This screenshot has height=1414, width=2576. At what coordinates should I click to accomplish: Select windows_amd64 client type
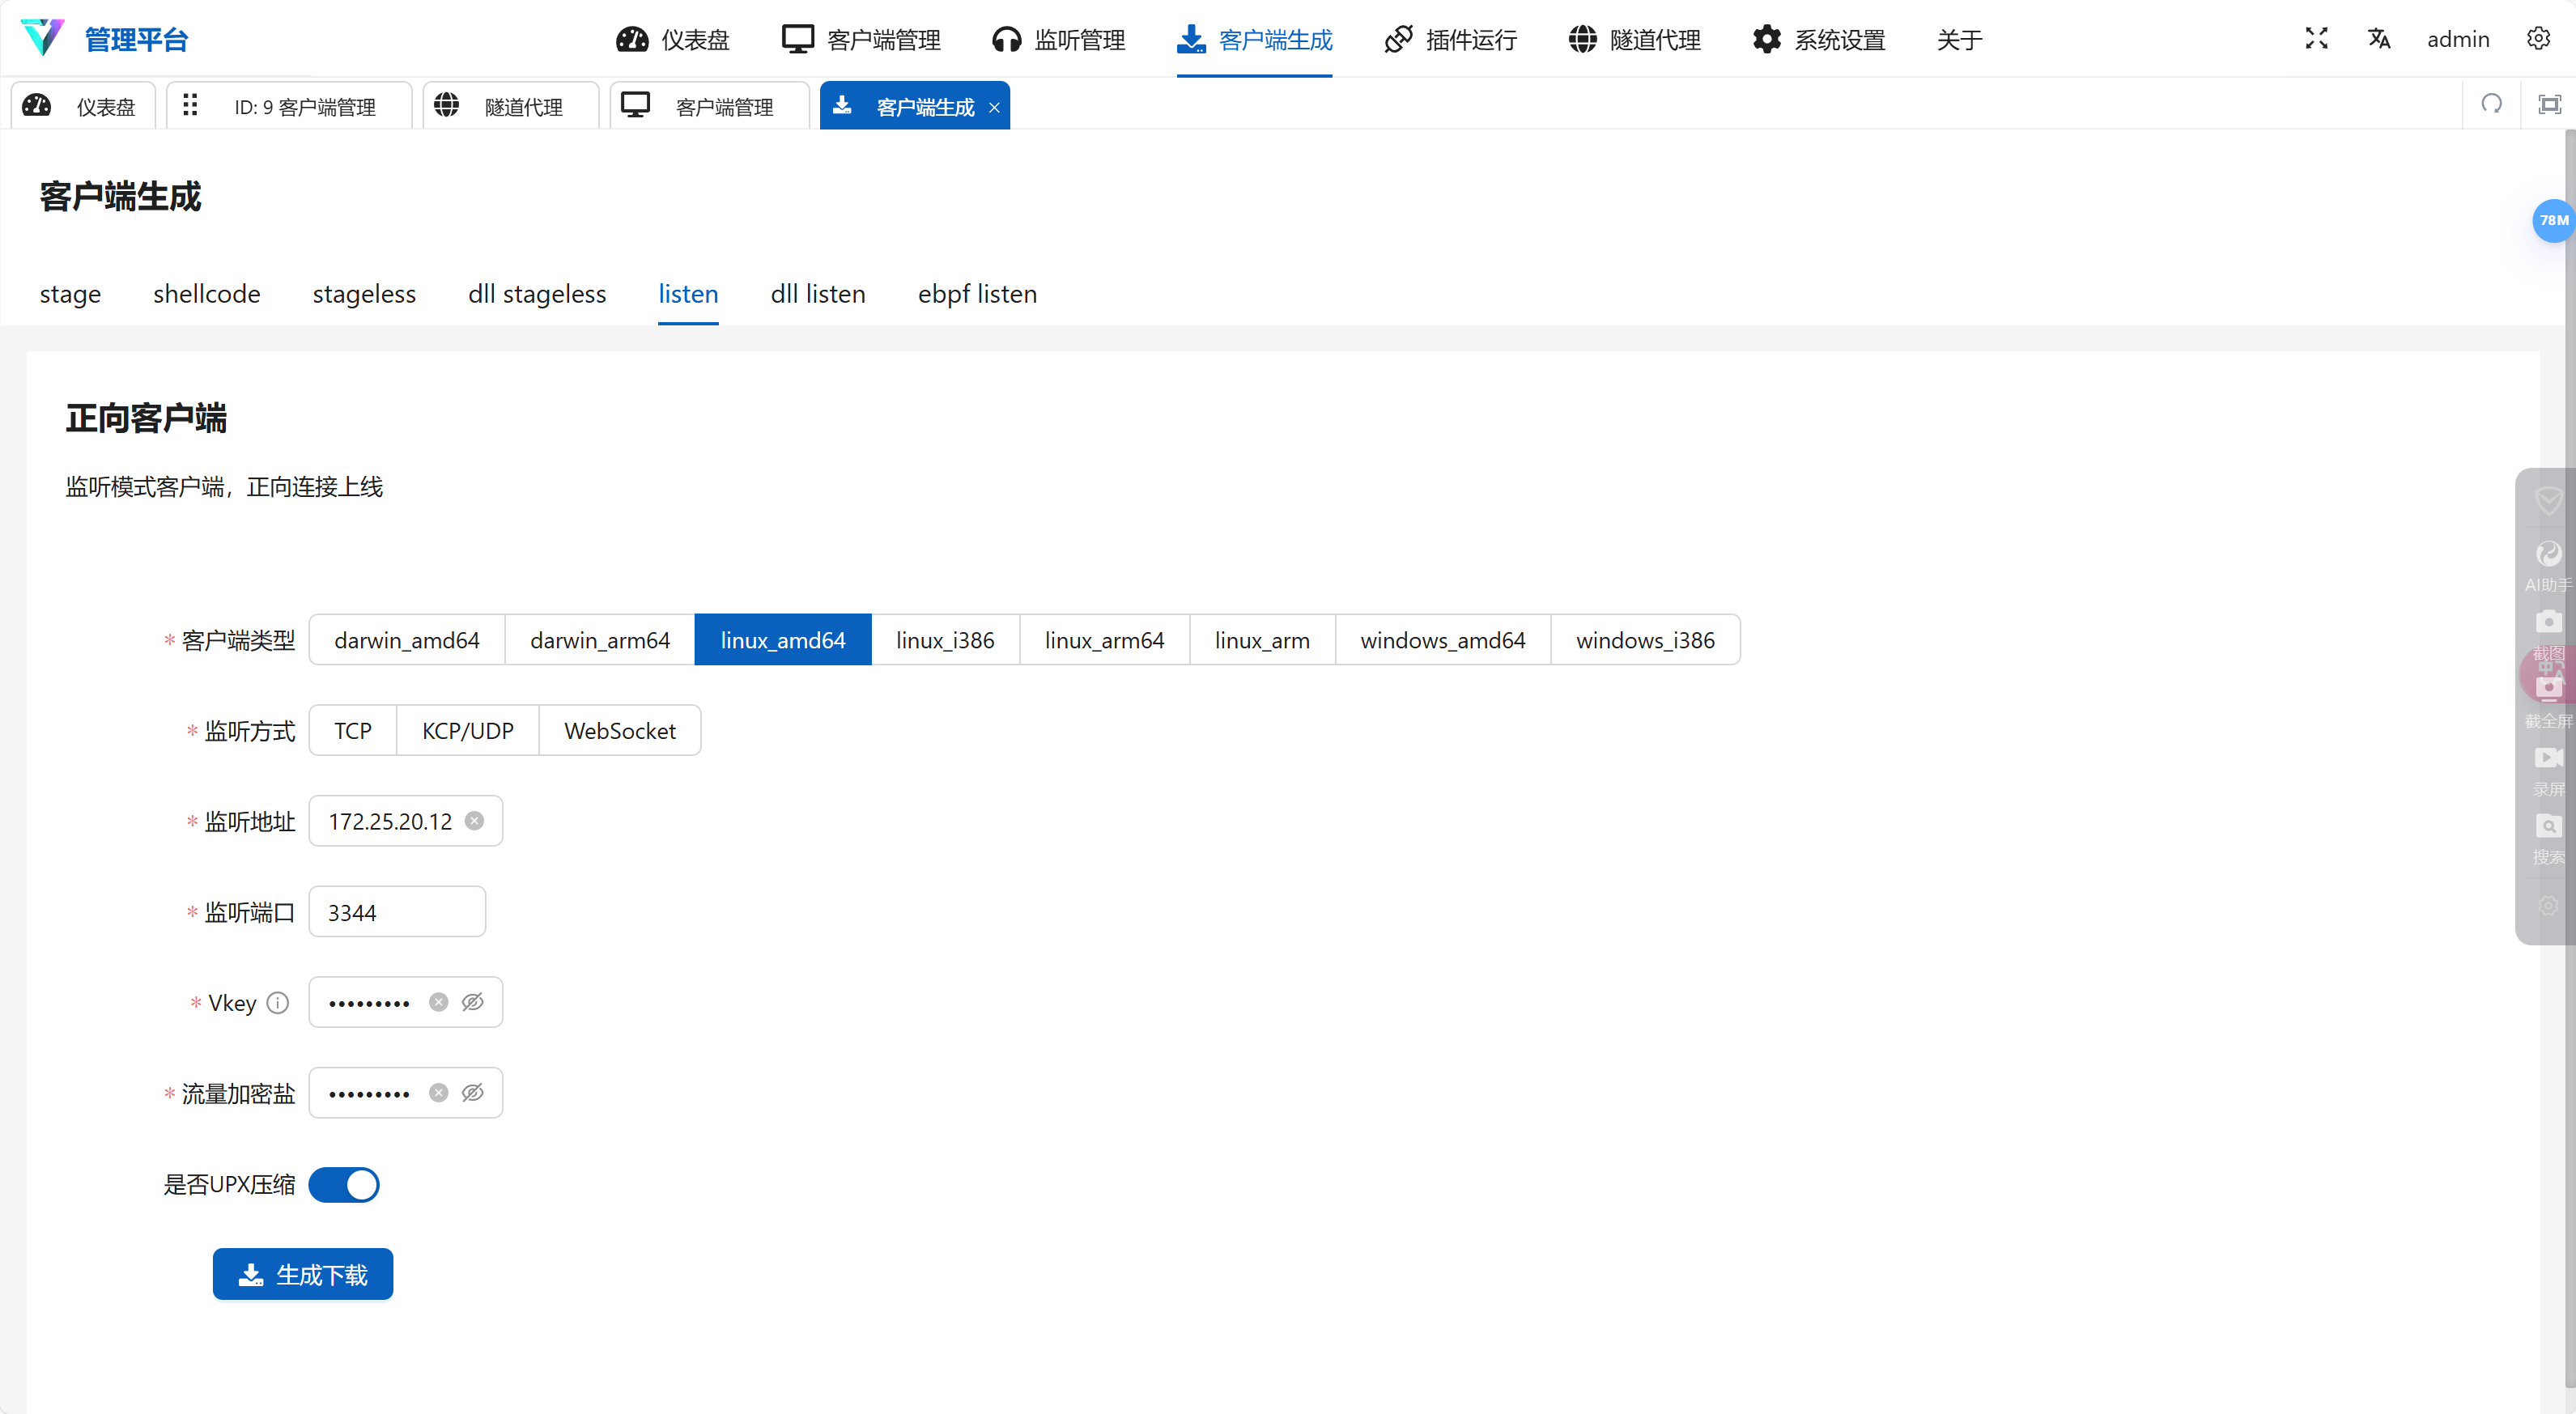click(x=1442, y=640)
